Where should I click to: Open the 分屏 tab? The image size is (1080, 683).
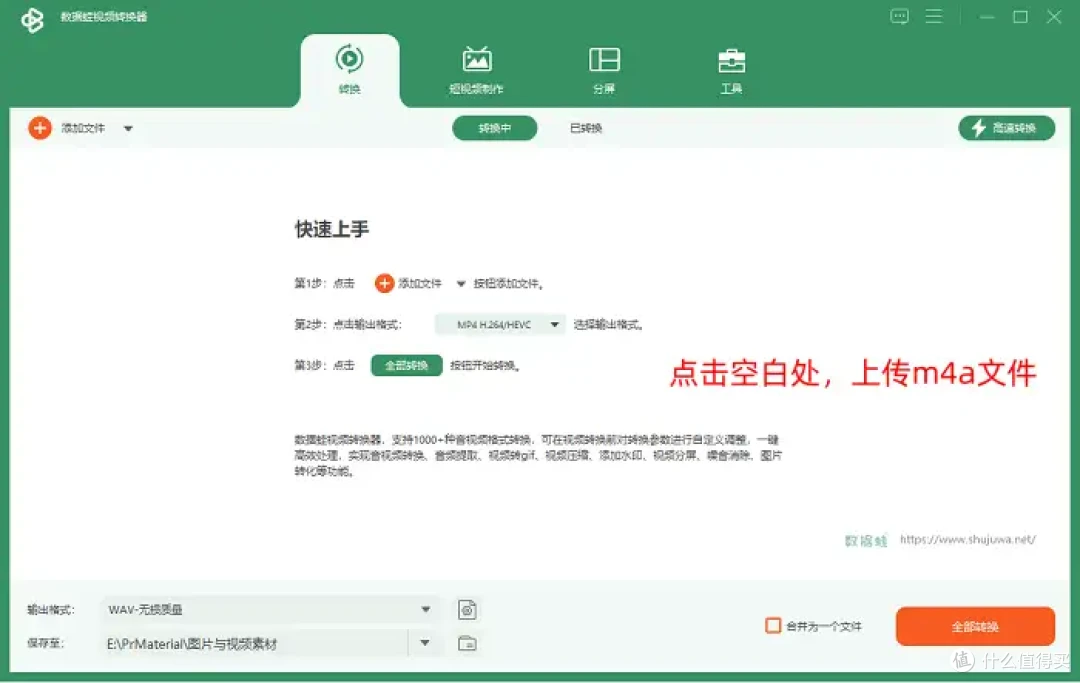tap(604, 70)
